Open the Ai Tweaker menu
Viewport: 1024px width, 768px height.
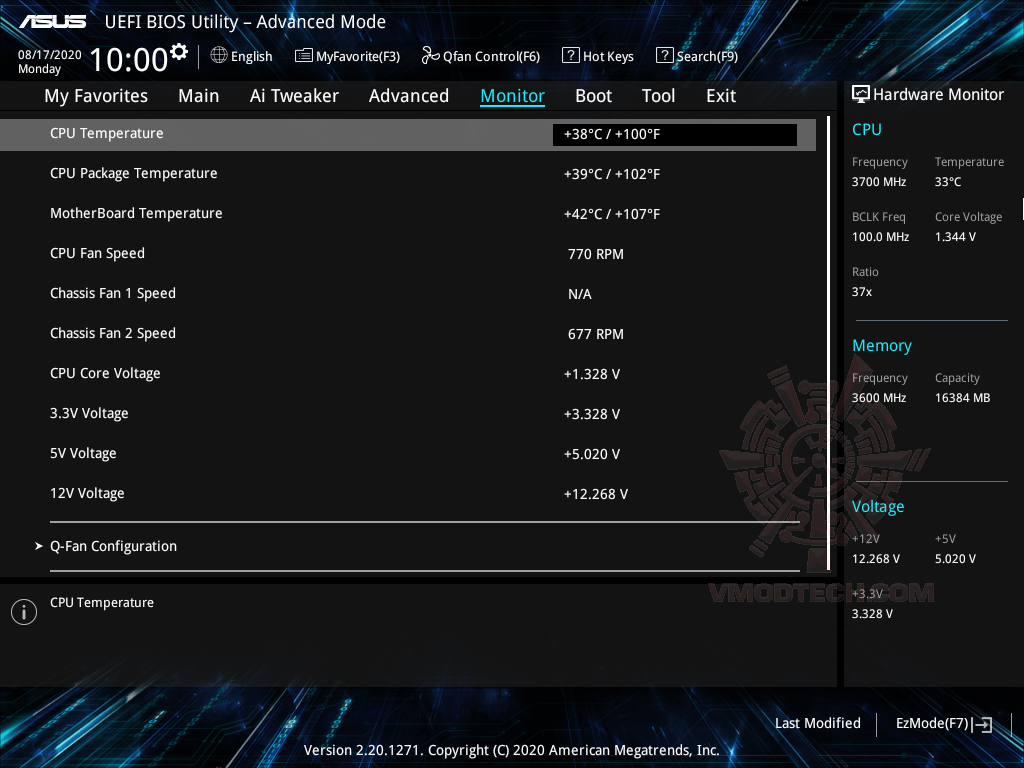[x=294, y=95]
